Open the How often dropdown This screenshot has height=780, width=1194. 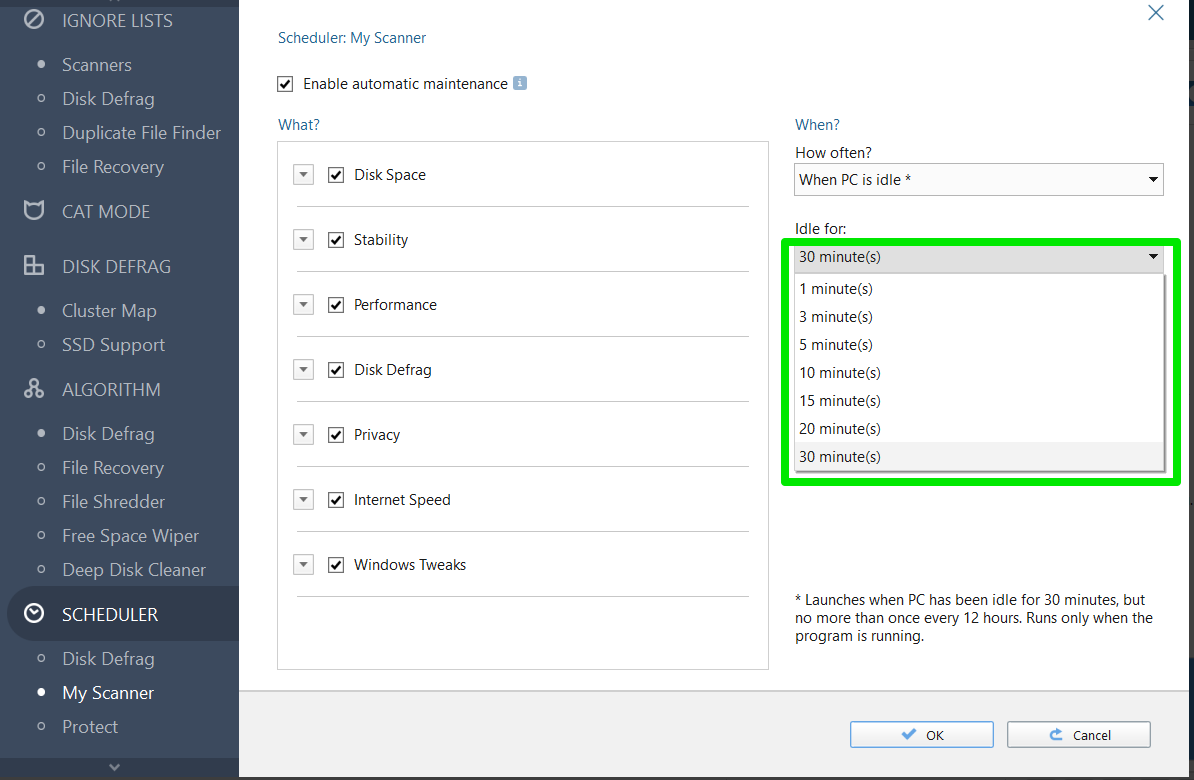click(979, 180)
